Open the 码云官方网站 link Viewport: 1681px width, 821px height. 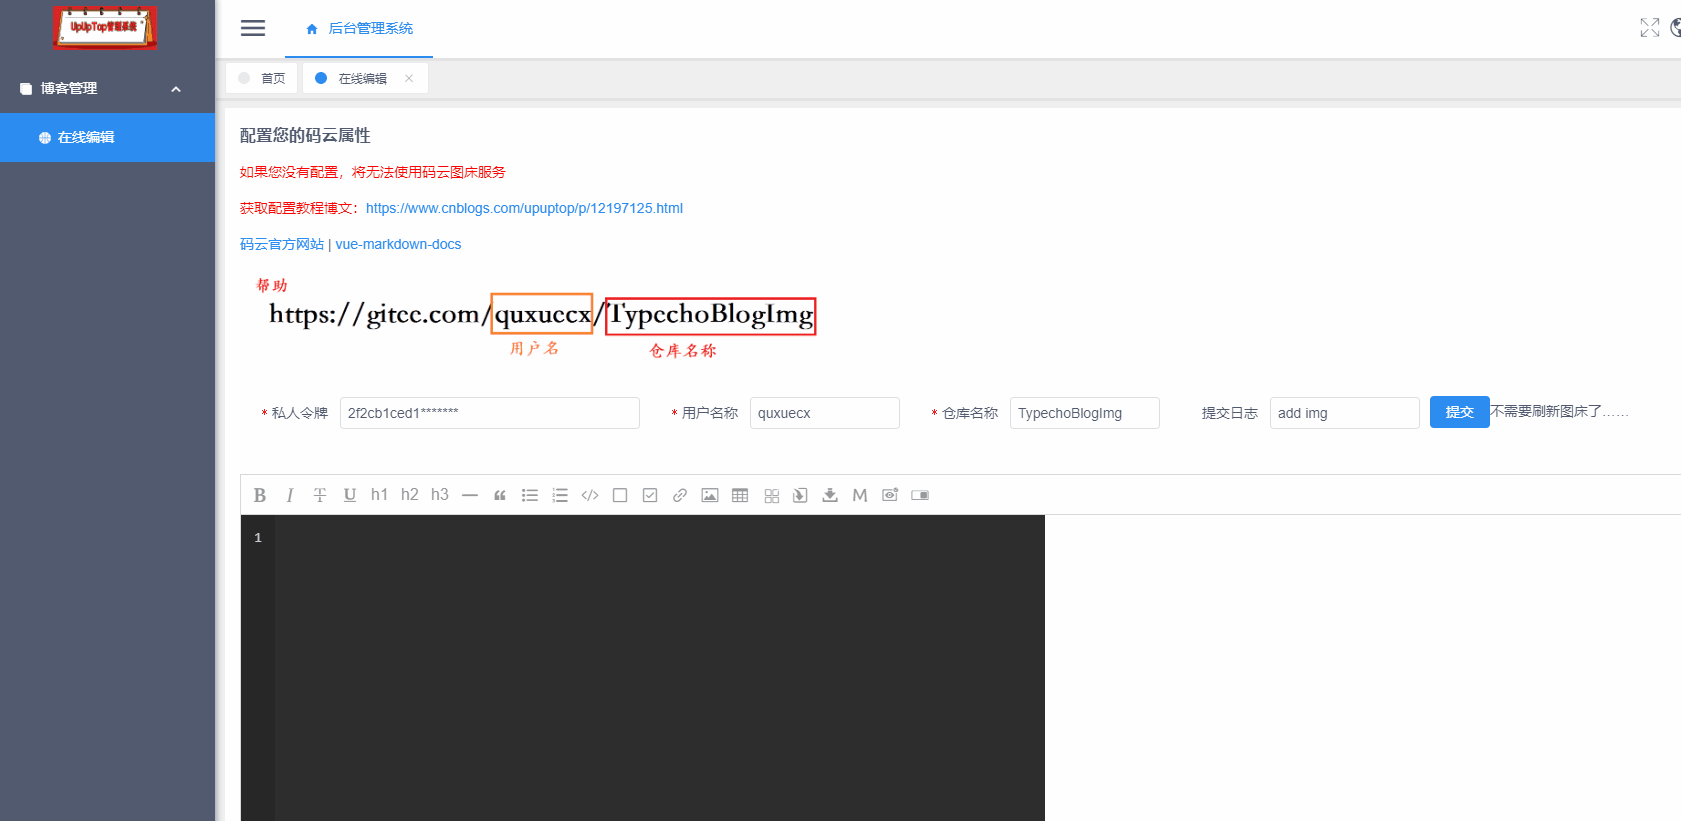pos(282,244)
